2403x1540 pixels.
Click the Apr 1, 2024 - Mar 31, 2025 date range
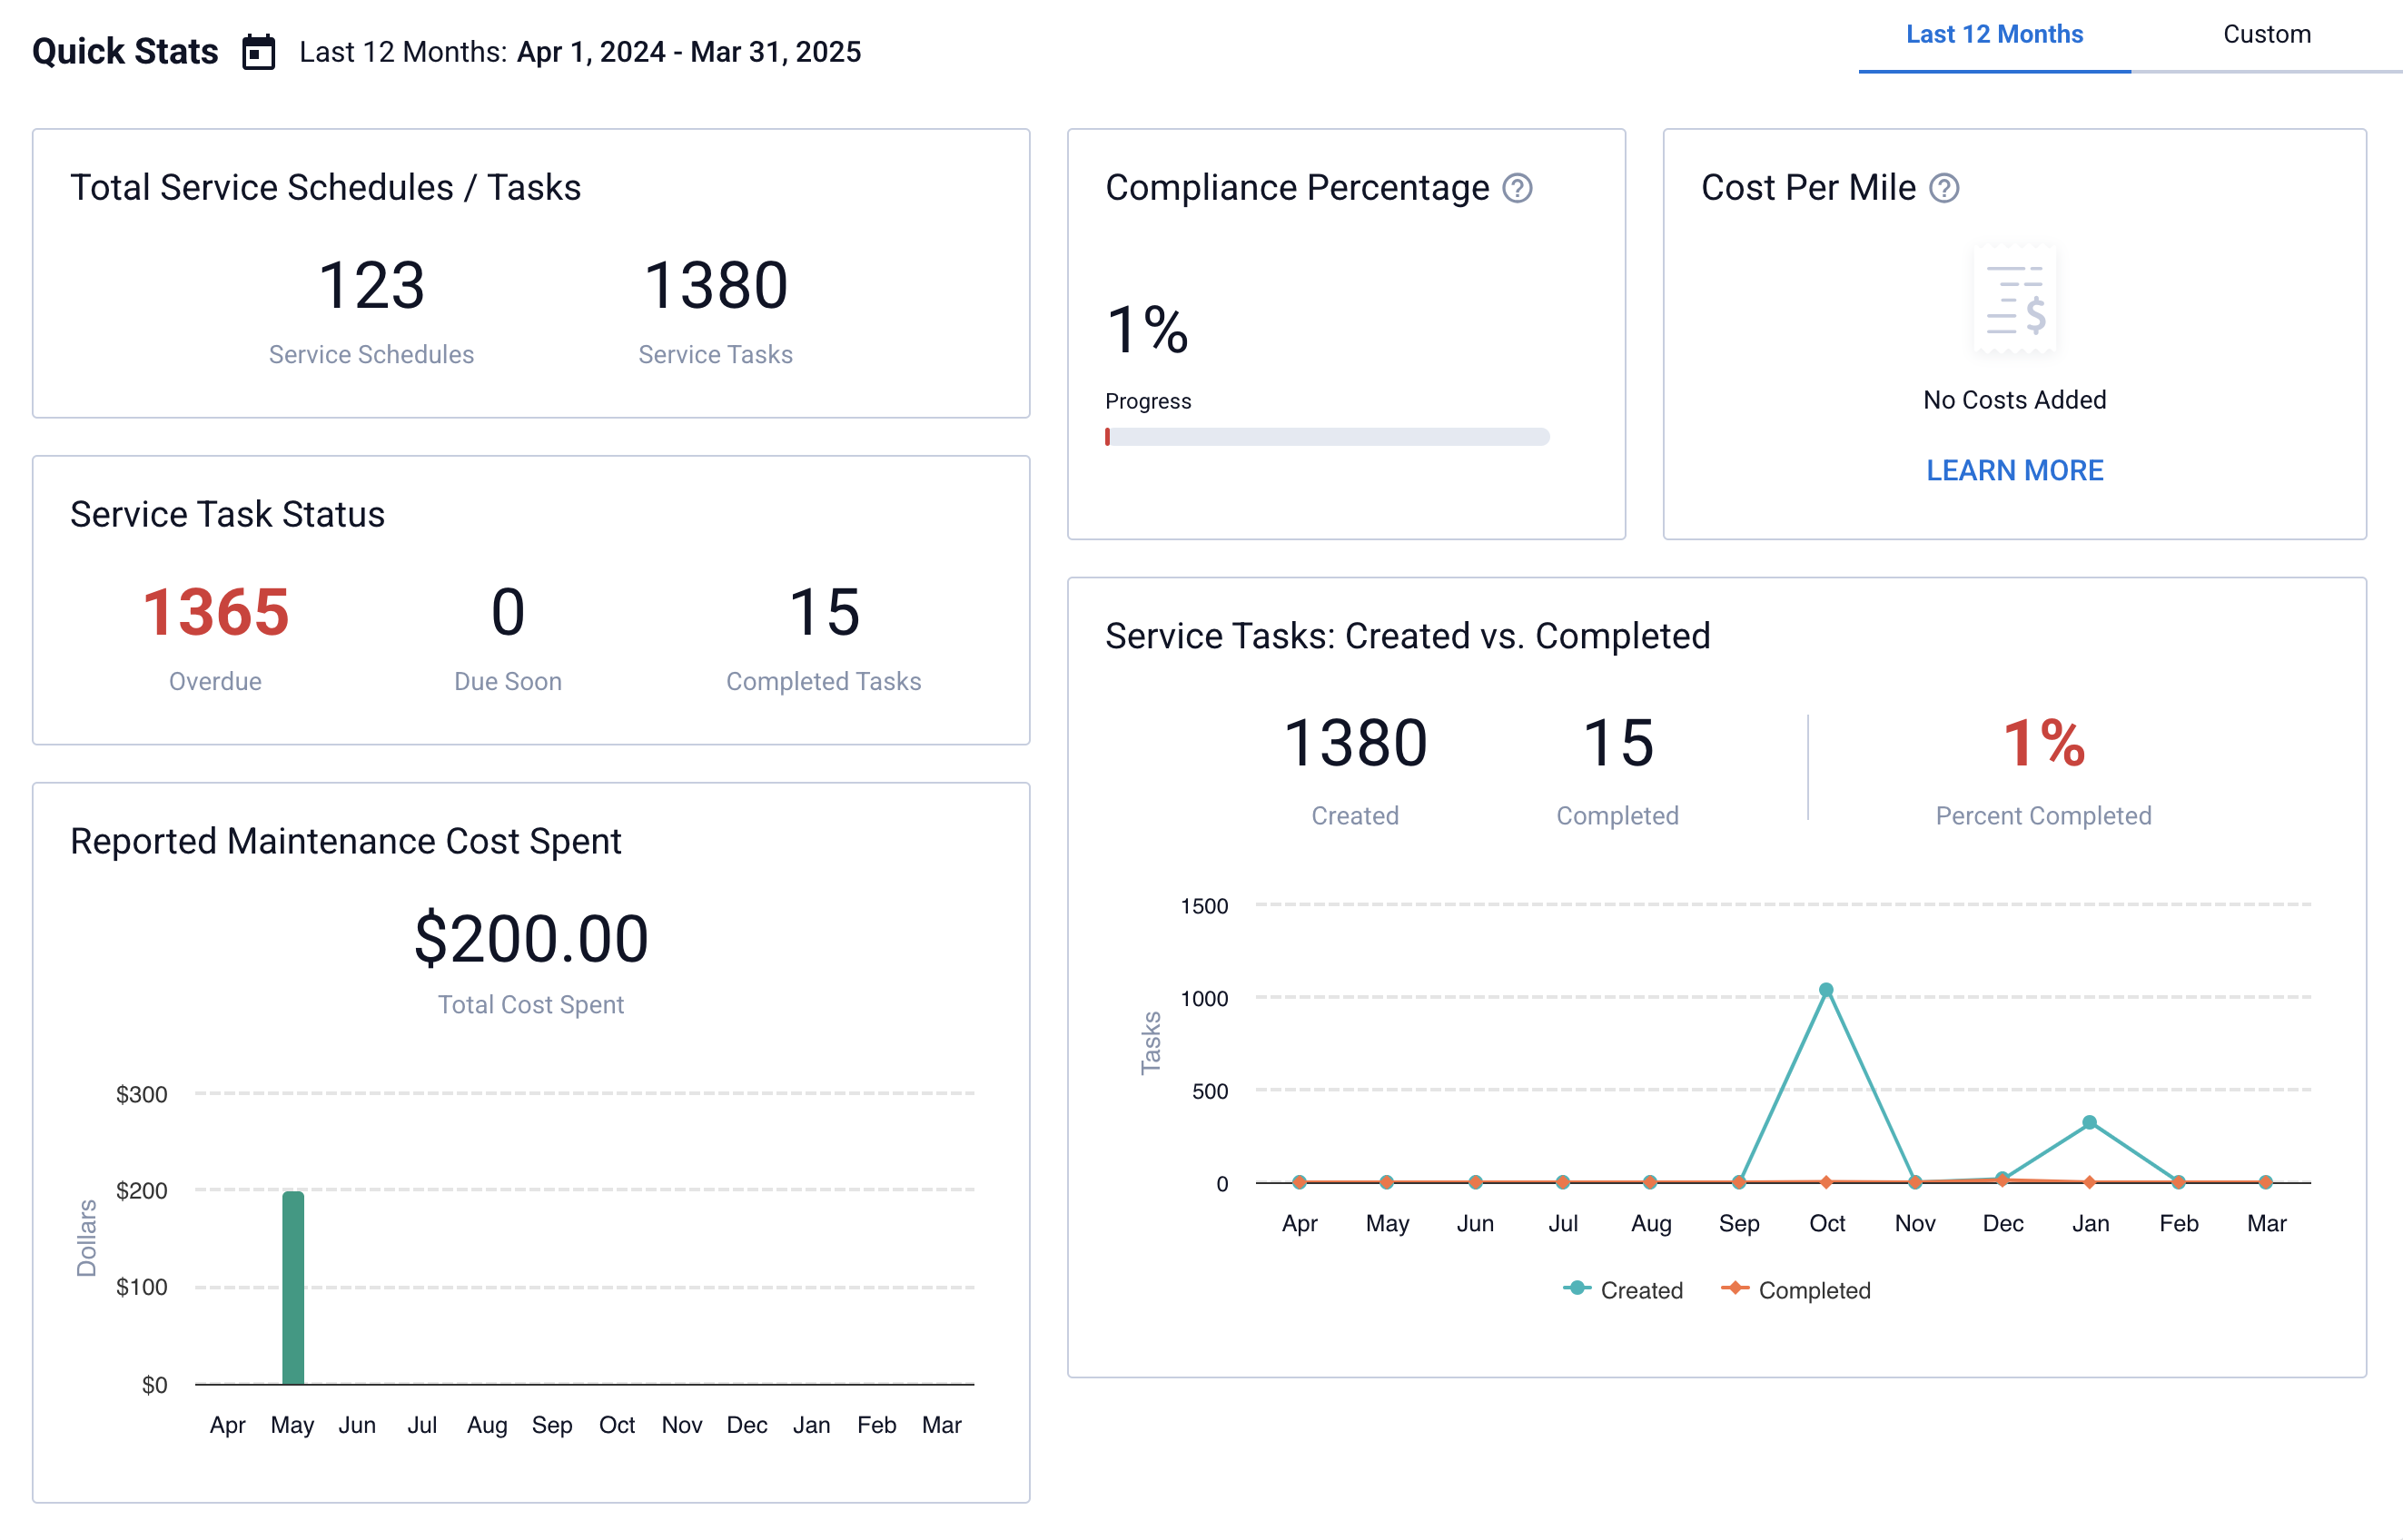click(688, 51)
